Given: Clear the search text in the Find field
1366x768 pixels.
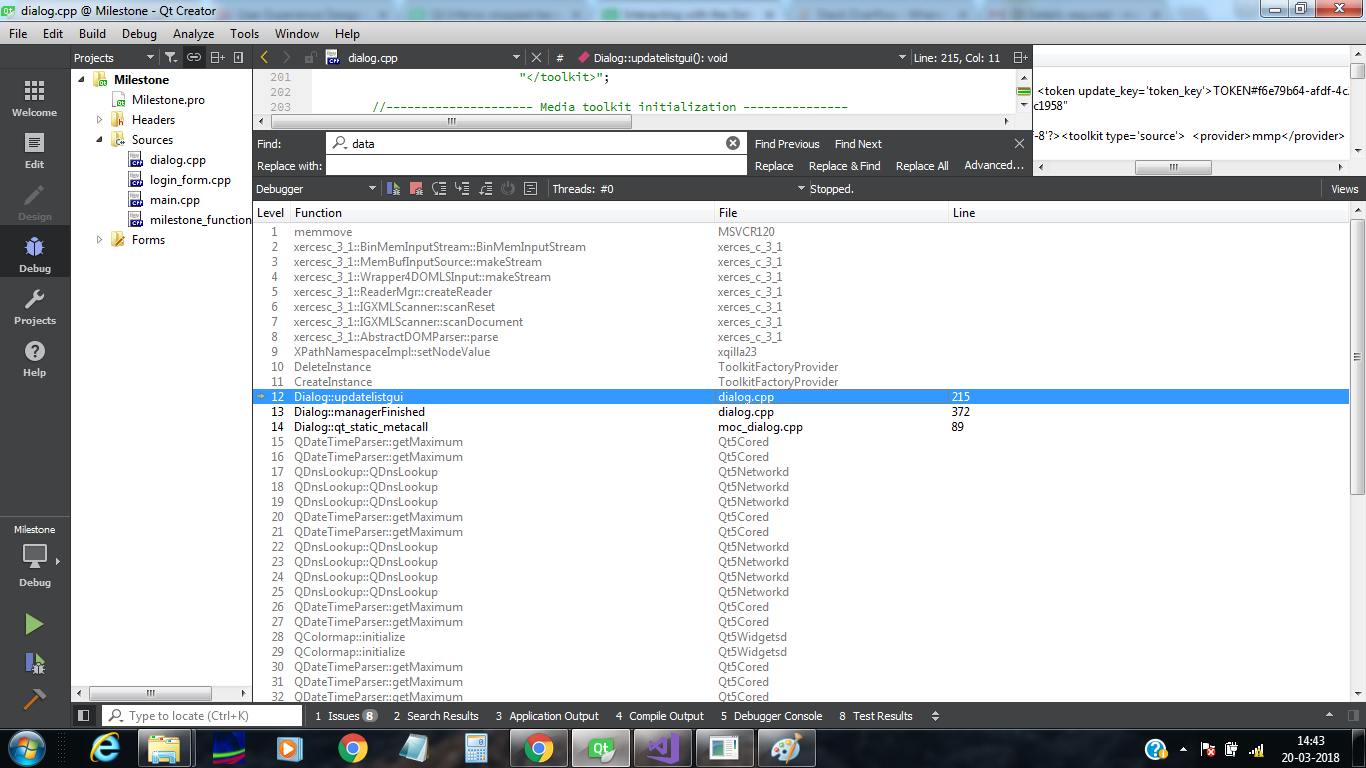Looking at the screenshot, I should pos(733,143).
